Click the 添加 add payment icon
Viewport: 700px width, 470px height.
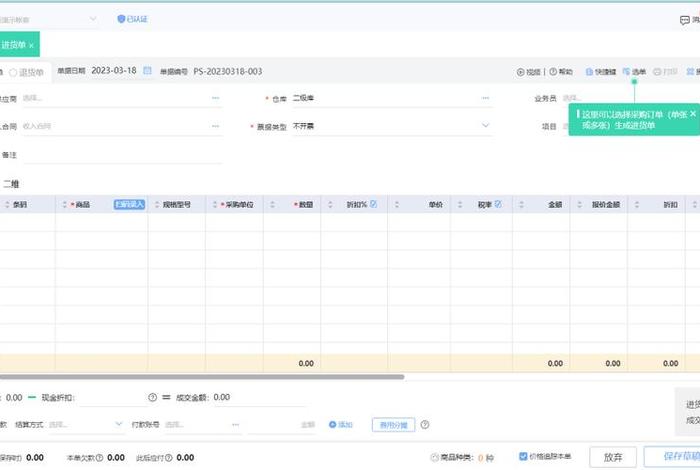pyautogui.click(x=333, y=424)
